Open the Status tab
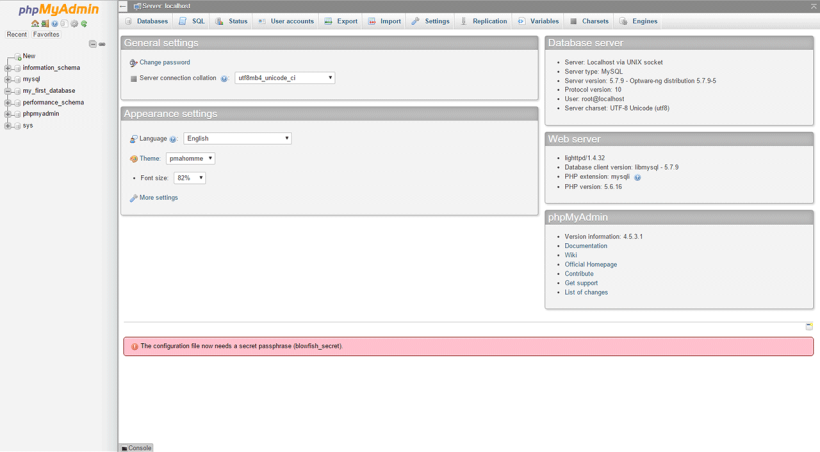This screenshot has width=820, height=452. pos(231,21)
